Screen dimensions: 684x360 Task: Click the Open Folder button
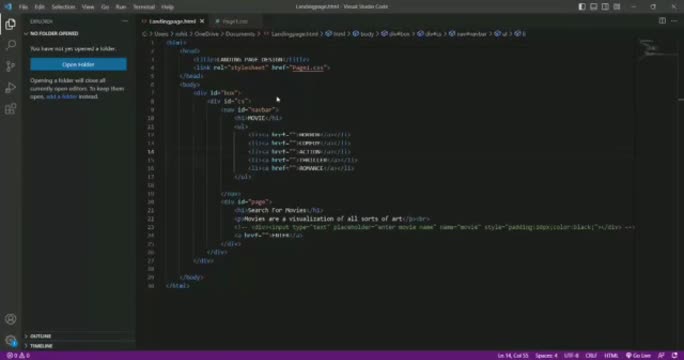click(79, 65)
